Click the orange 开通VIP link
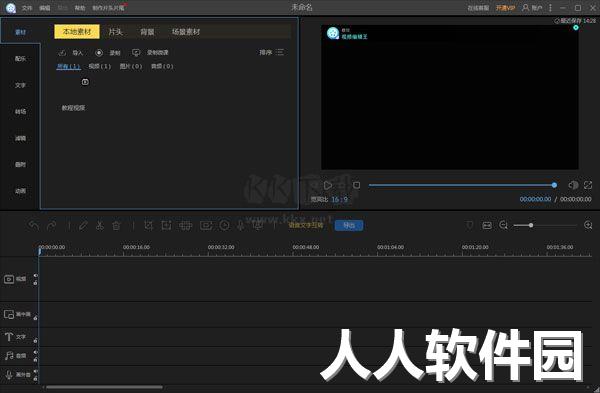The width and height of the screenshot is (600, 393). (x=505, y=8)
